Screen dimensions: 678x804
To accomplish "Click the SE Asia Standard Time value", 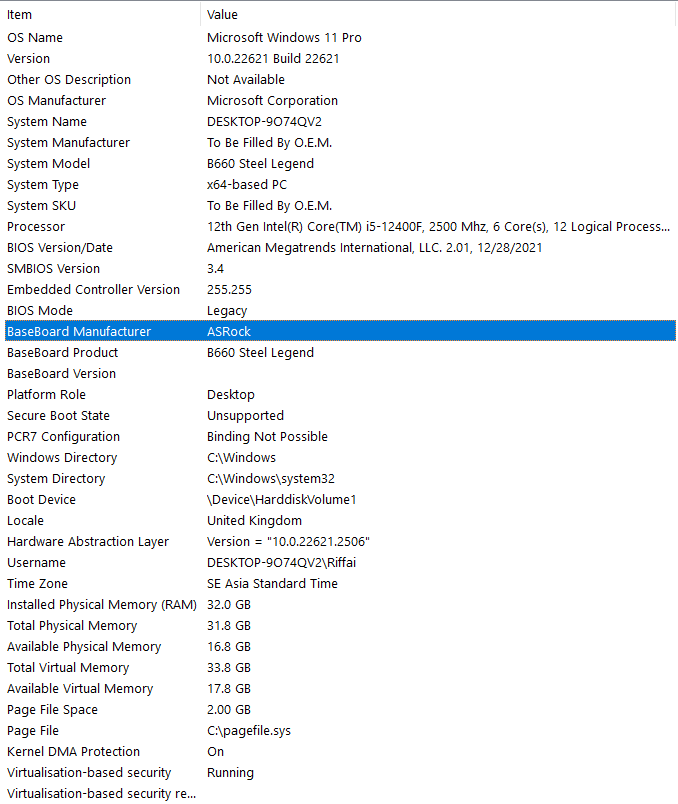I will (272, 584).
